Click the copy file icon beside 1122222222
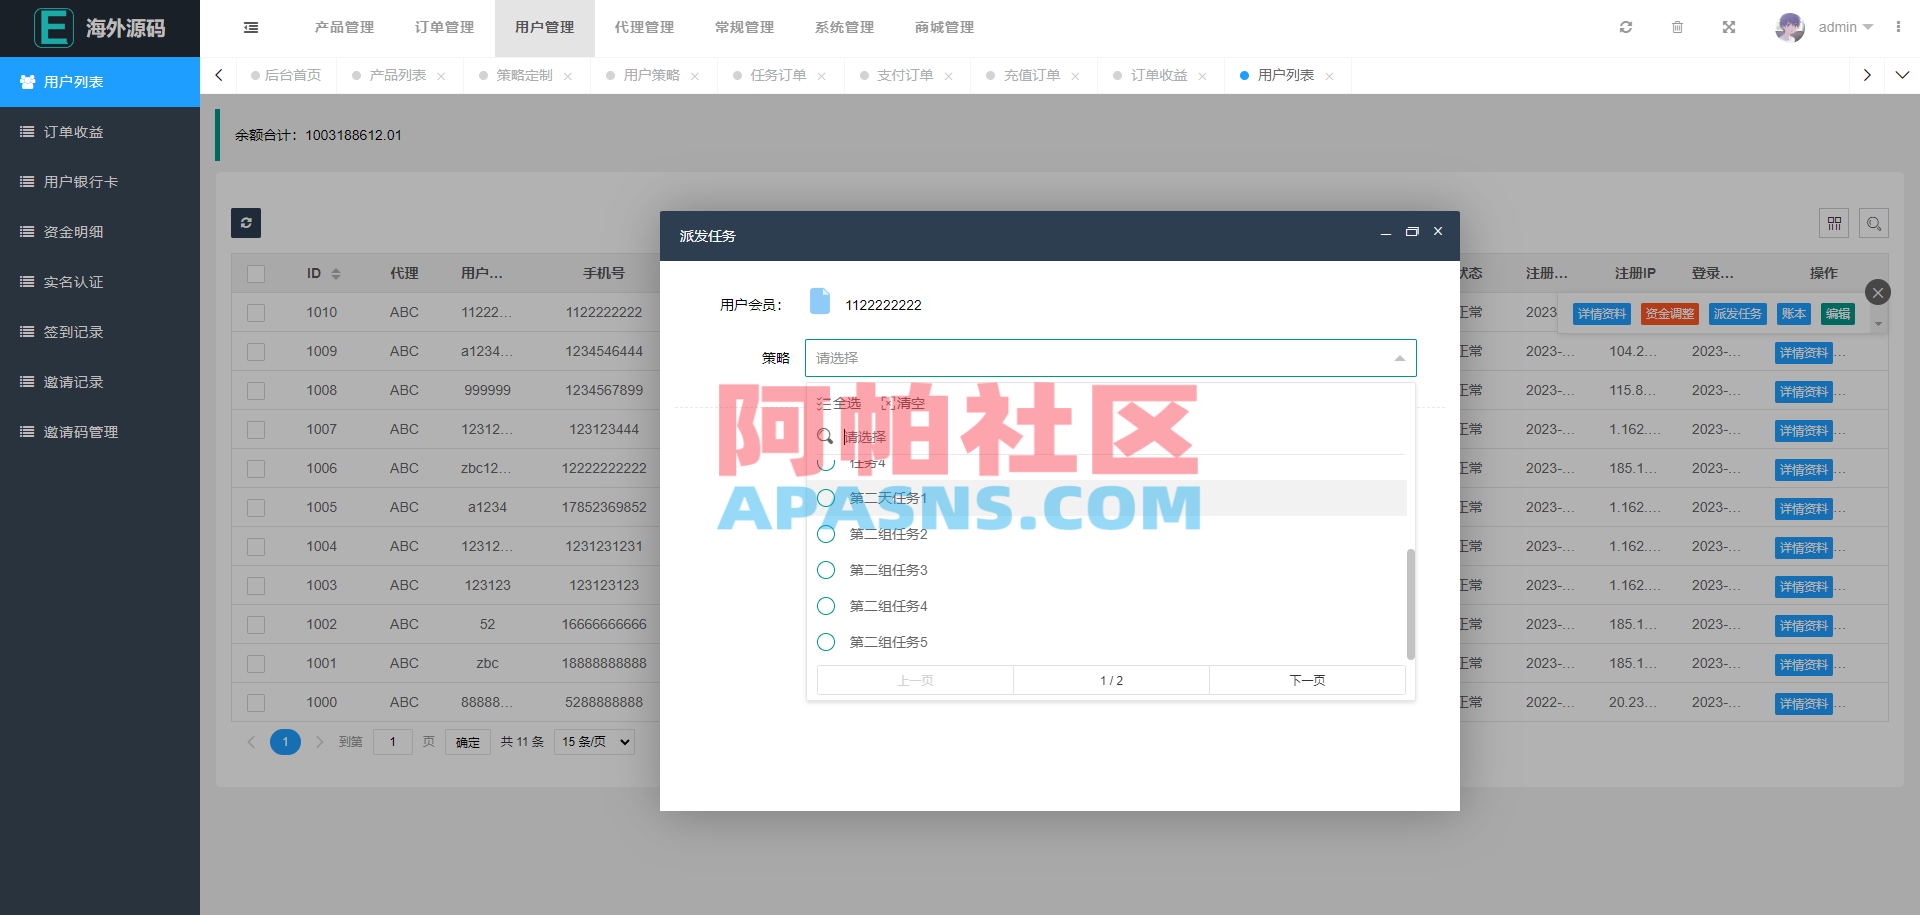 820,301
